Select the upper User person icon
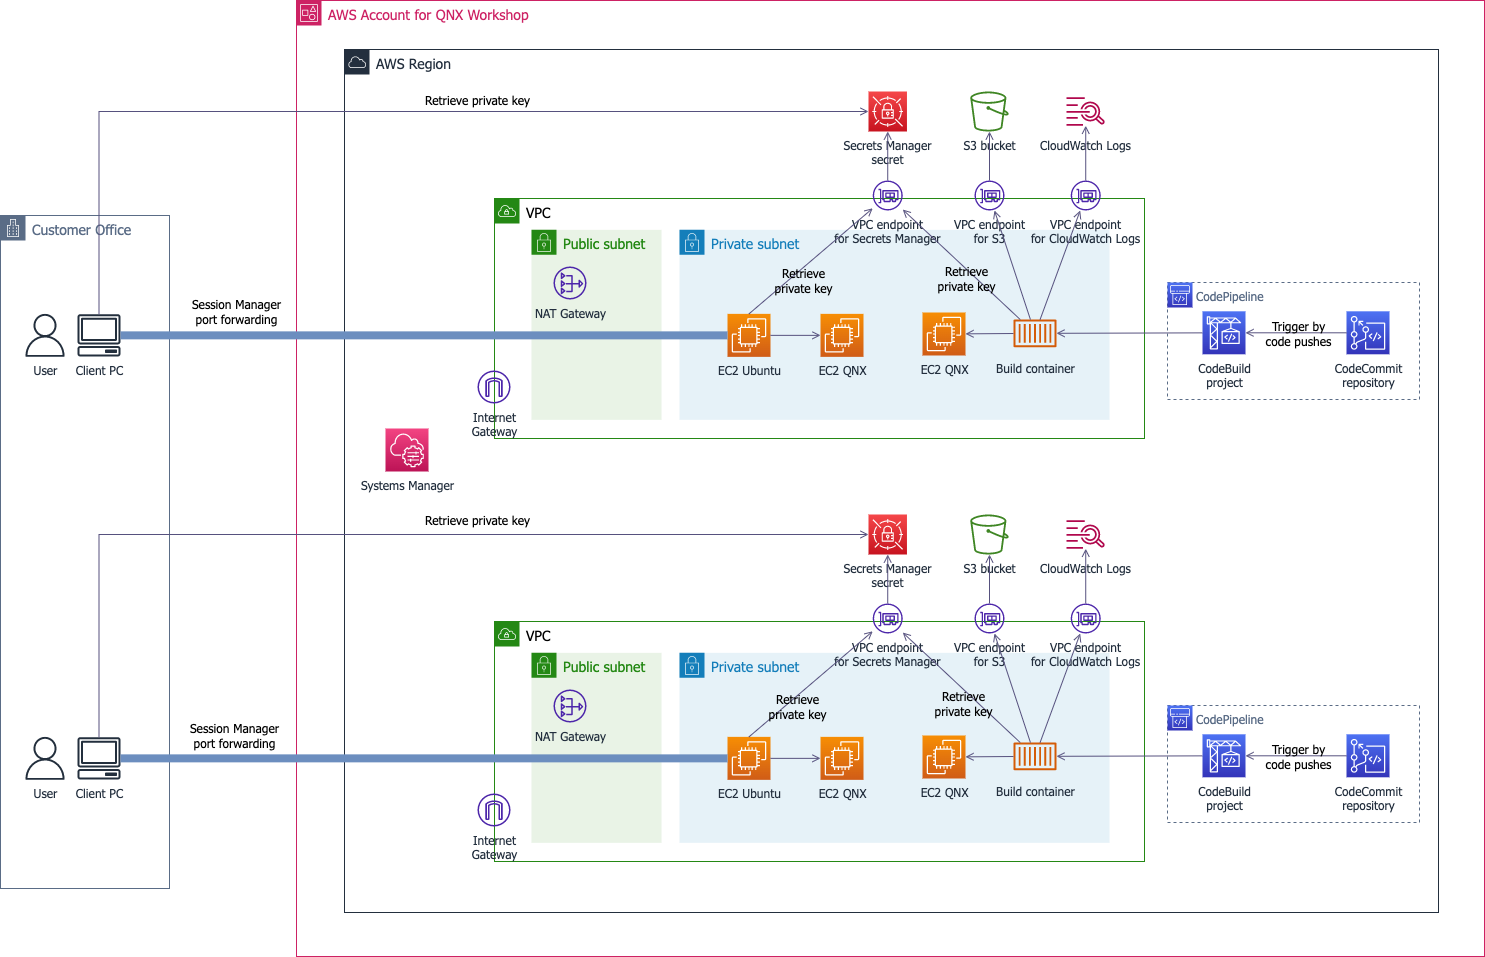1485x957 pixels. (x=45, y=335)
